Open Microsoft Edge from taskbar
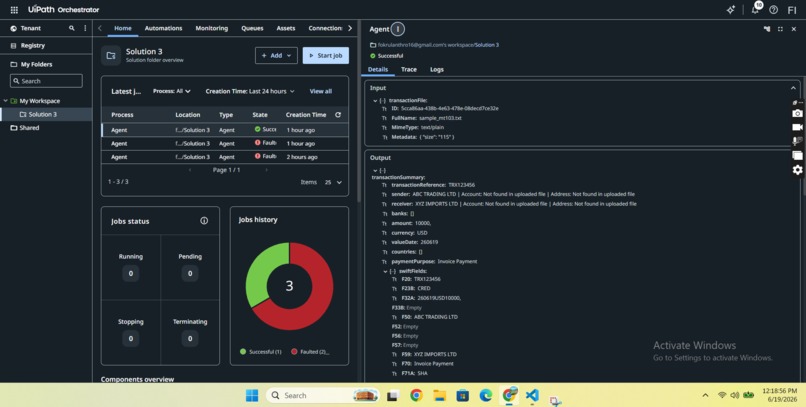806x407 pixels. [x=486, y=395]
